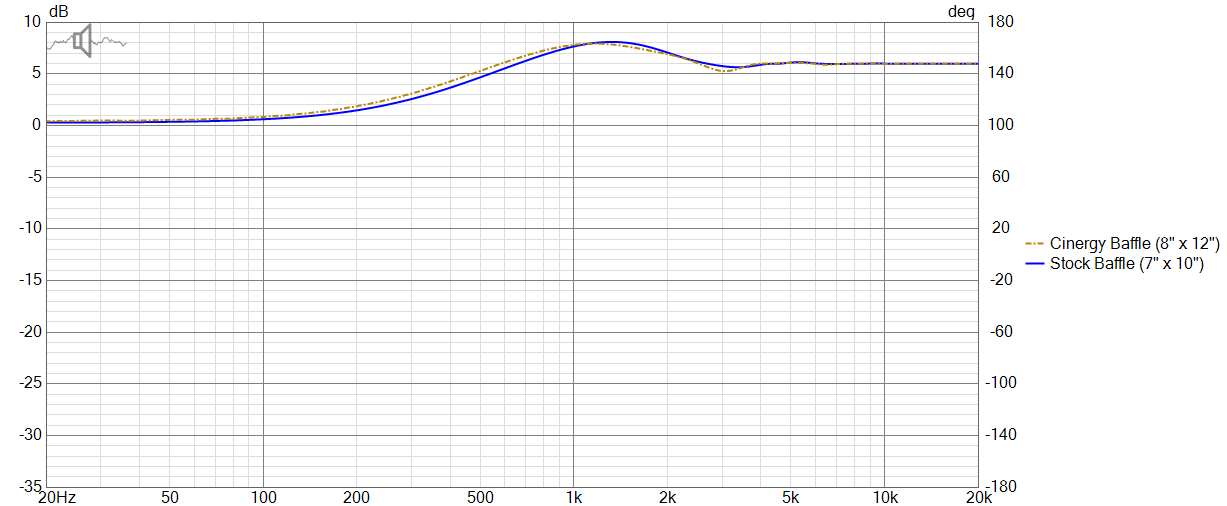Click the 10k frequency axis label
The image size is (1227, 506).
point(884,497)
